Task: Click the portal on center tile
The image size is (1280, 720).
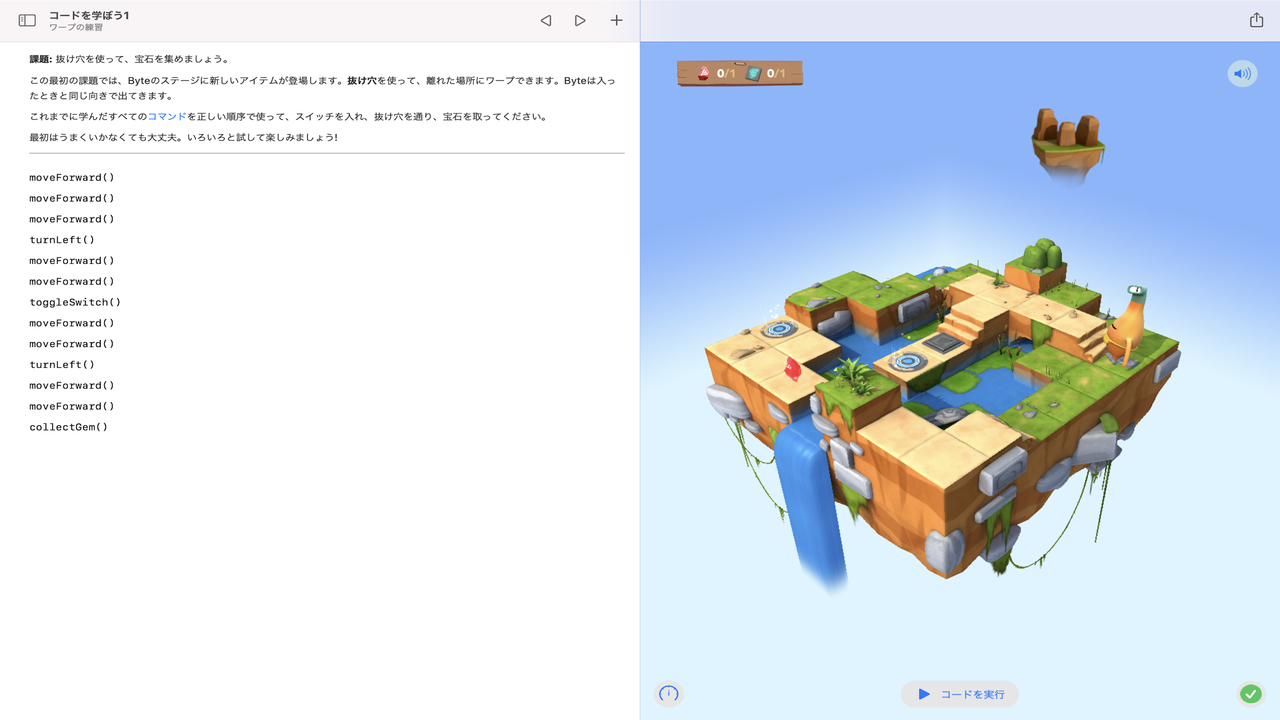Action: 909,360
